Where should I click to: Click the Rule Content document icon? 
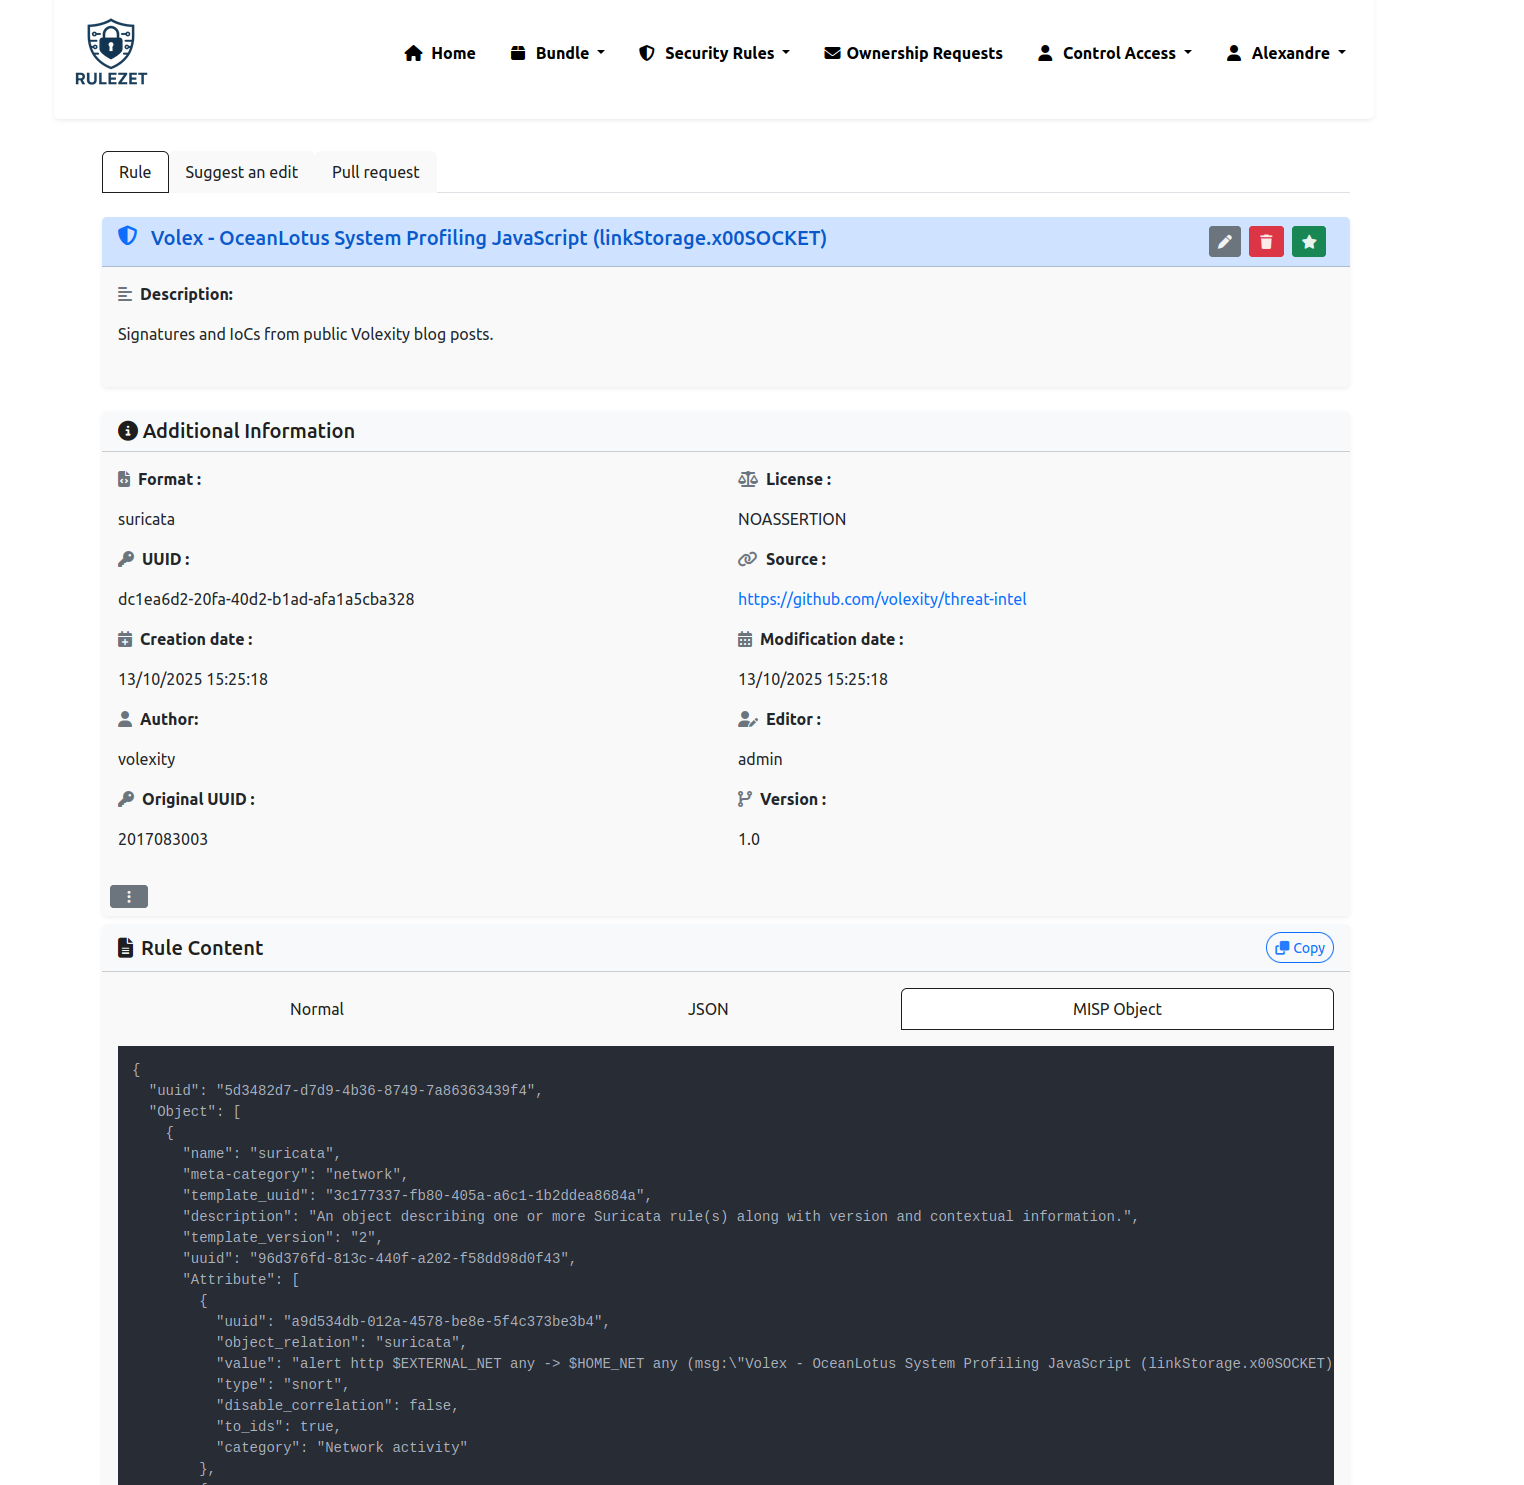pyautogui.click(x=125, y=948)
